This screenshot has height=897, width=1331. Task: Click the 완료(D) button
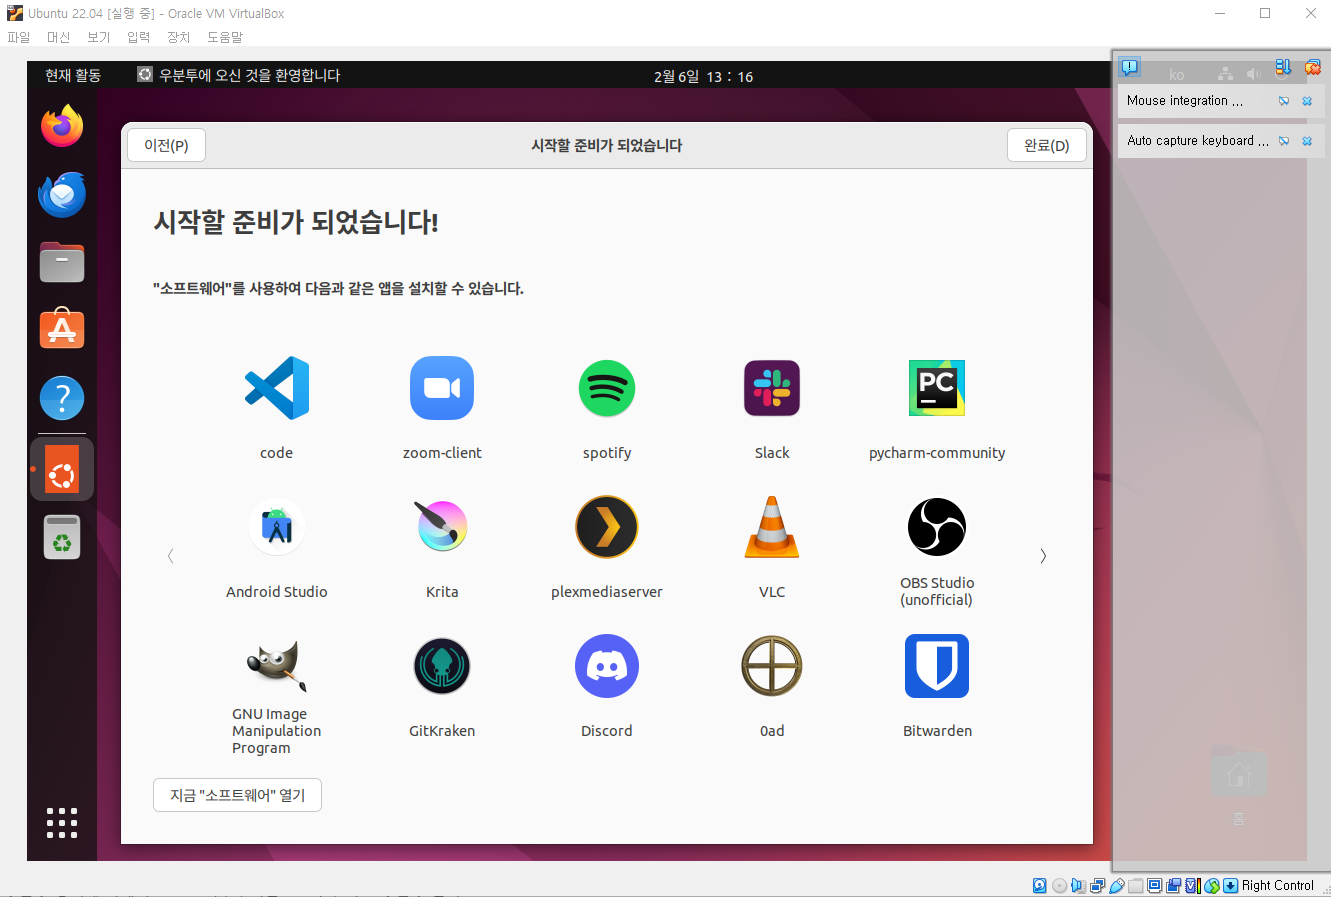click(1047, 145)
